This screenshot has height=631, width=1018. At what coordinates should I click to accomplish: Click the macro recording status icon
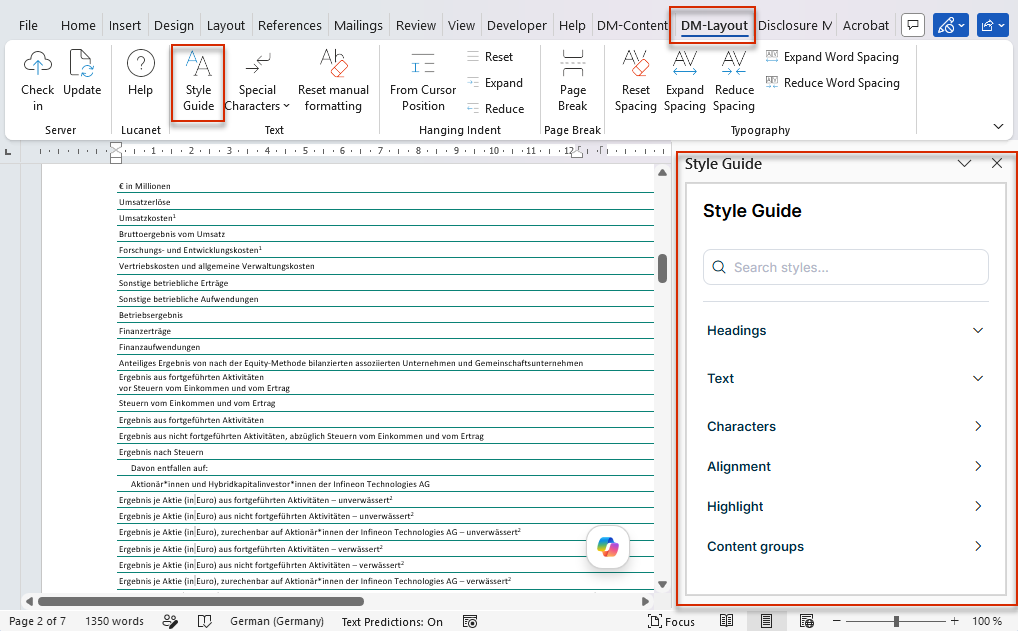click(470, 621)
